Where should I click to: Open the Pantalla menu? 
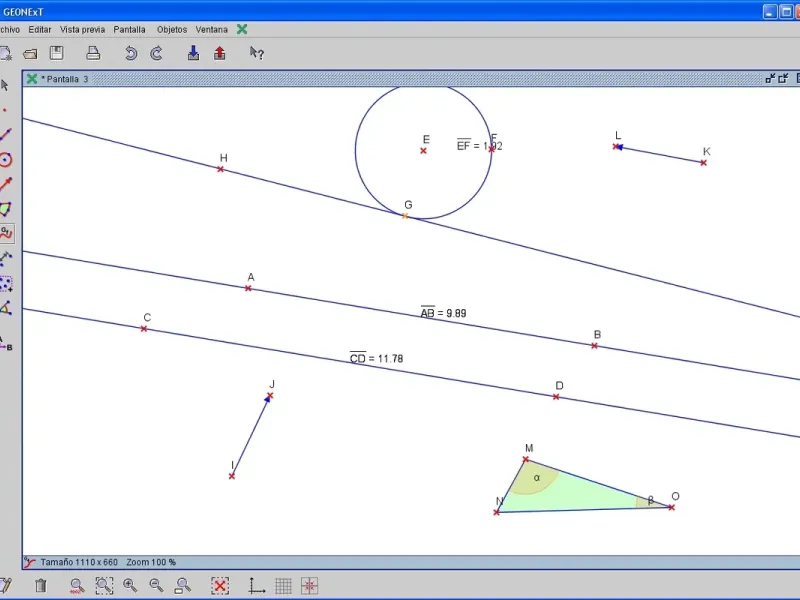pos(130,30)
